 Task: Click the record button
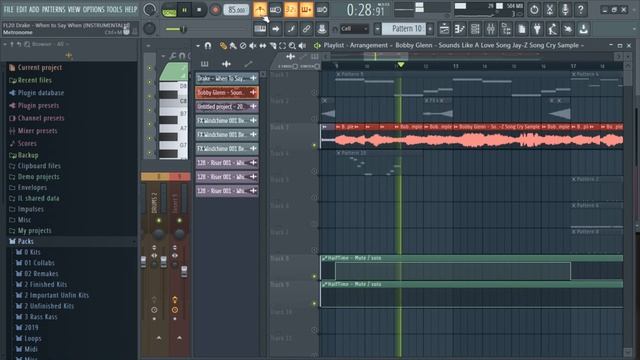coord(215,9)
